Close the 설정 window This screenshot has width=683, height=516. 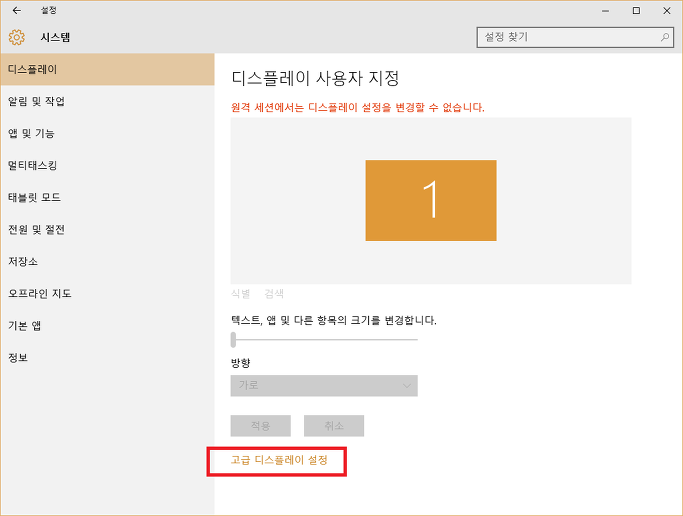667,10
